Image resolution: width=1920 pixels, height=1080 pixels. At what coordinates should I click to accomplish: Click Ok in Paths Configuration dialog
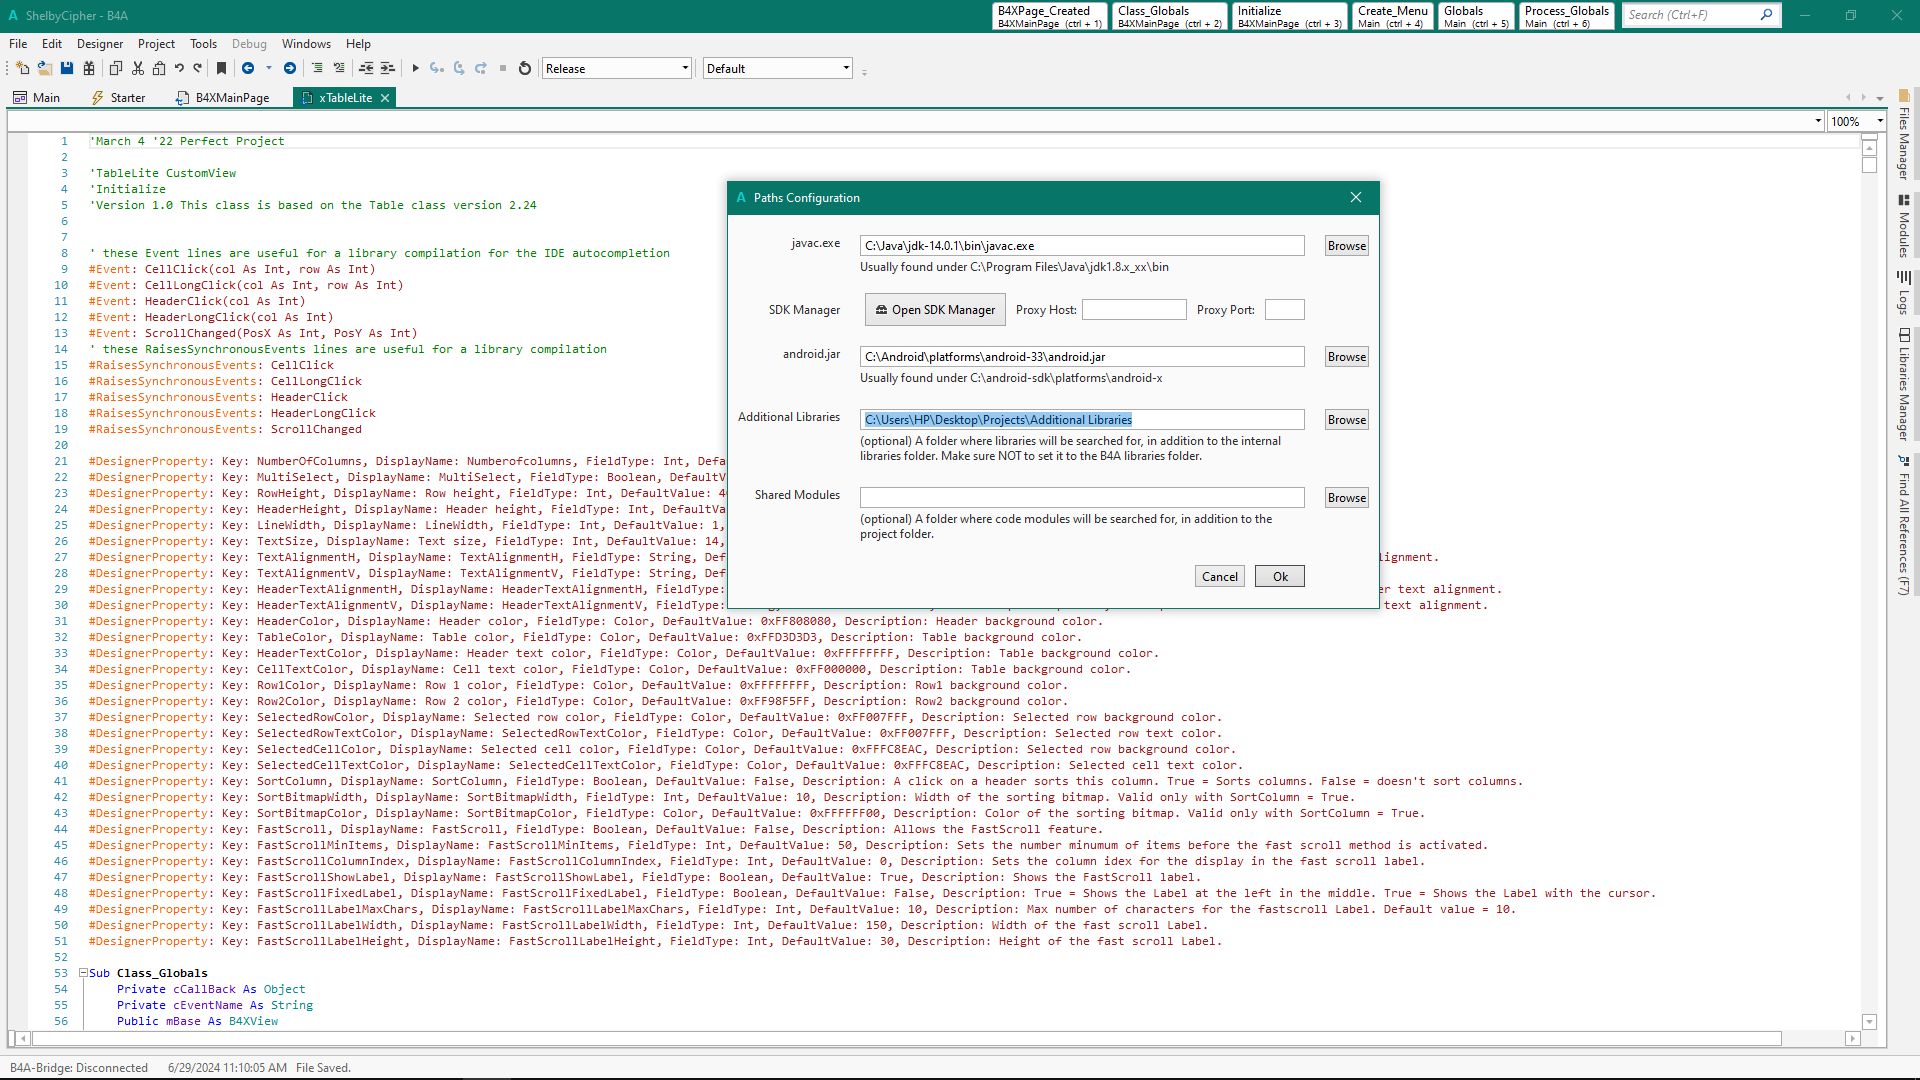pyautogui.click(x=1279, y=577)
